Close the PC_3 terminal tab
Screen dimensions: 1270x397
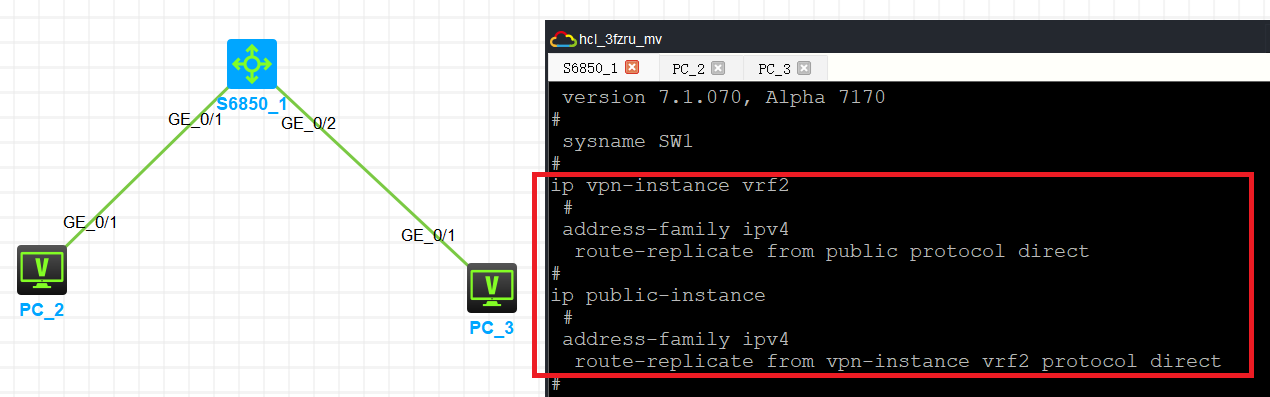coord(803,69)
